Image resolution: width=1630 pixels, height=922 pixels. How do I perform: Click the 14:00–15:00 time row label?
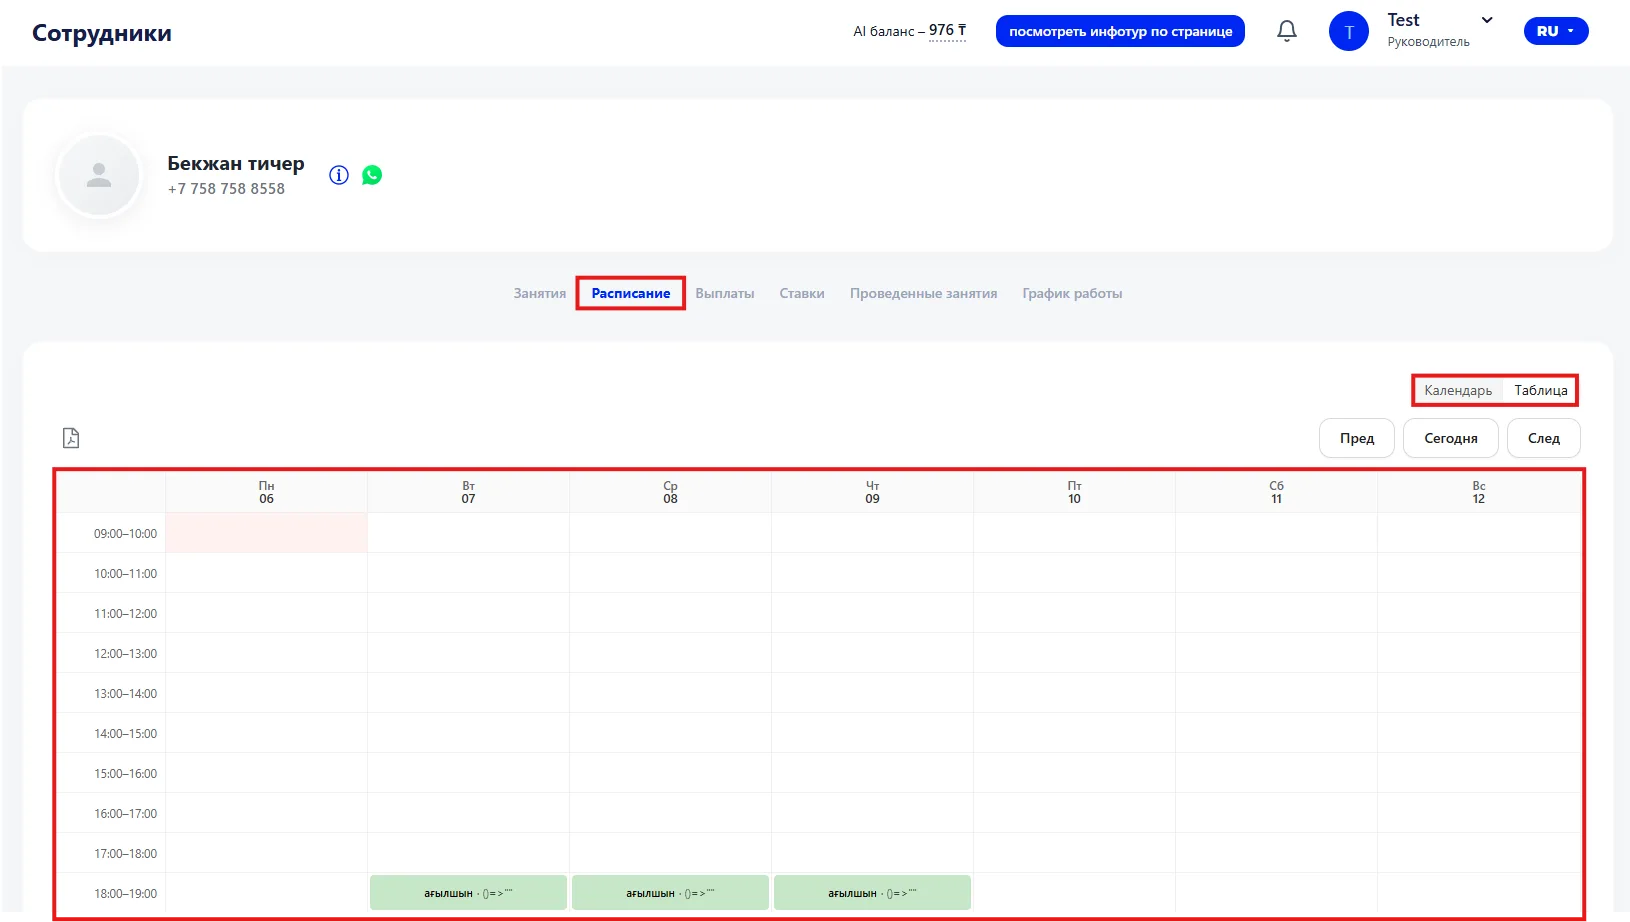(125, 733)
